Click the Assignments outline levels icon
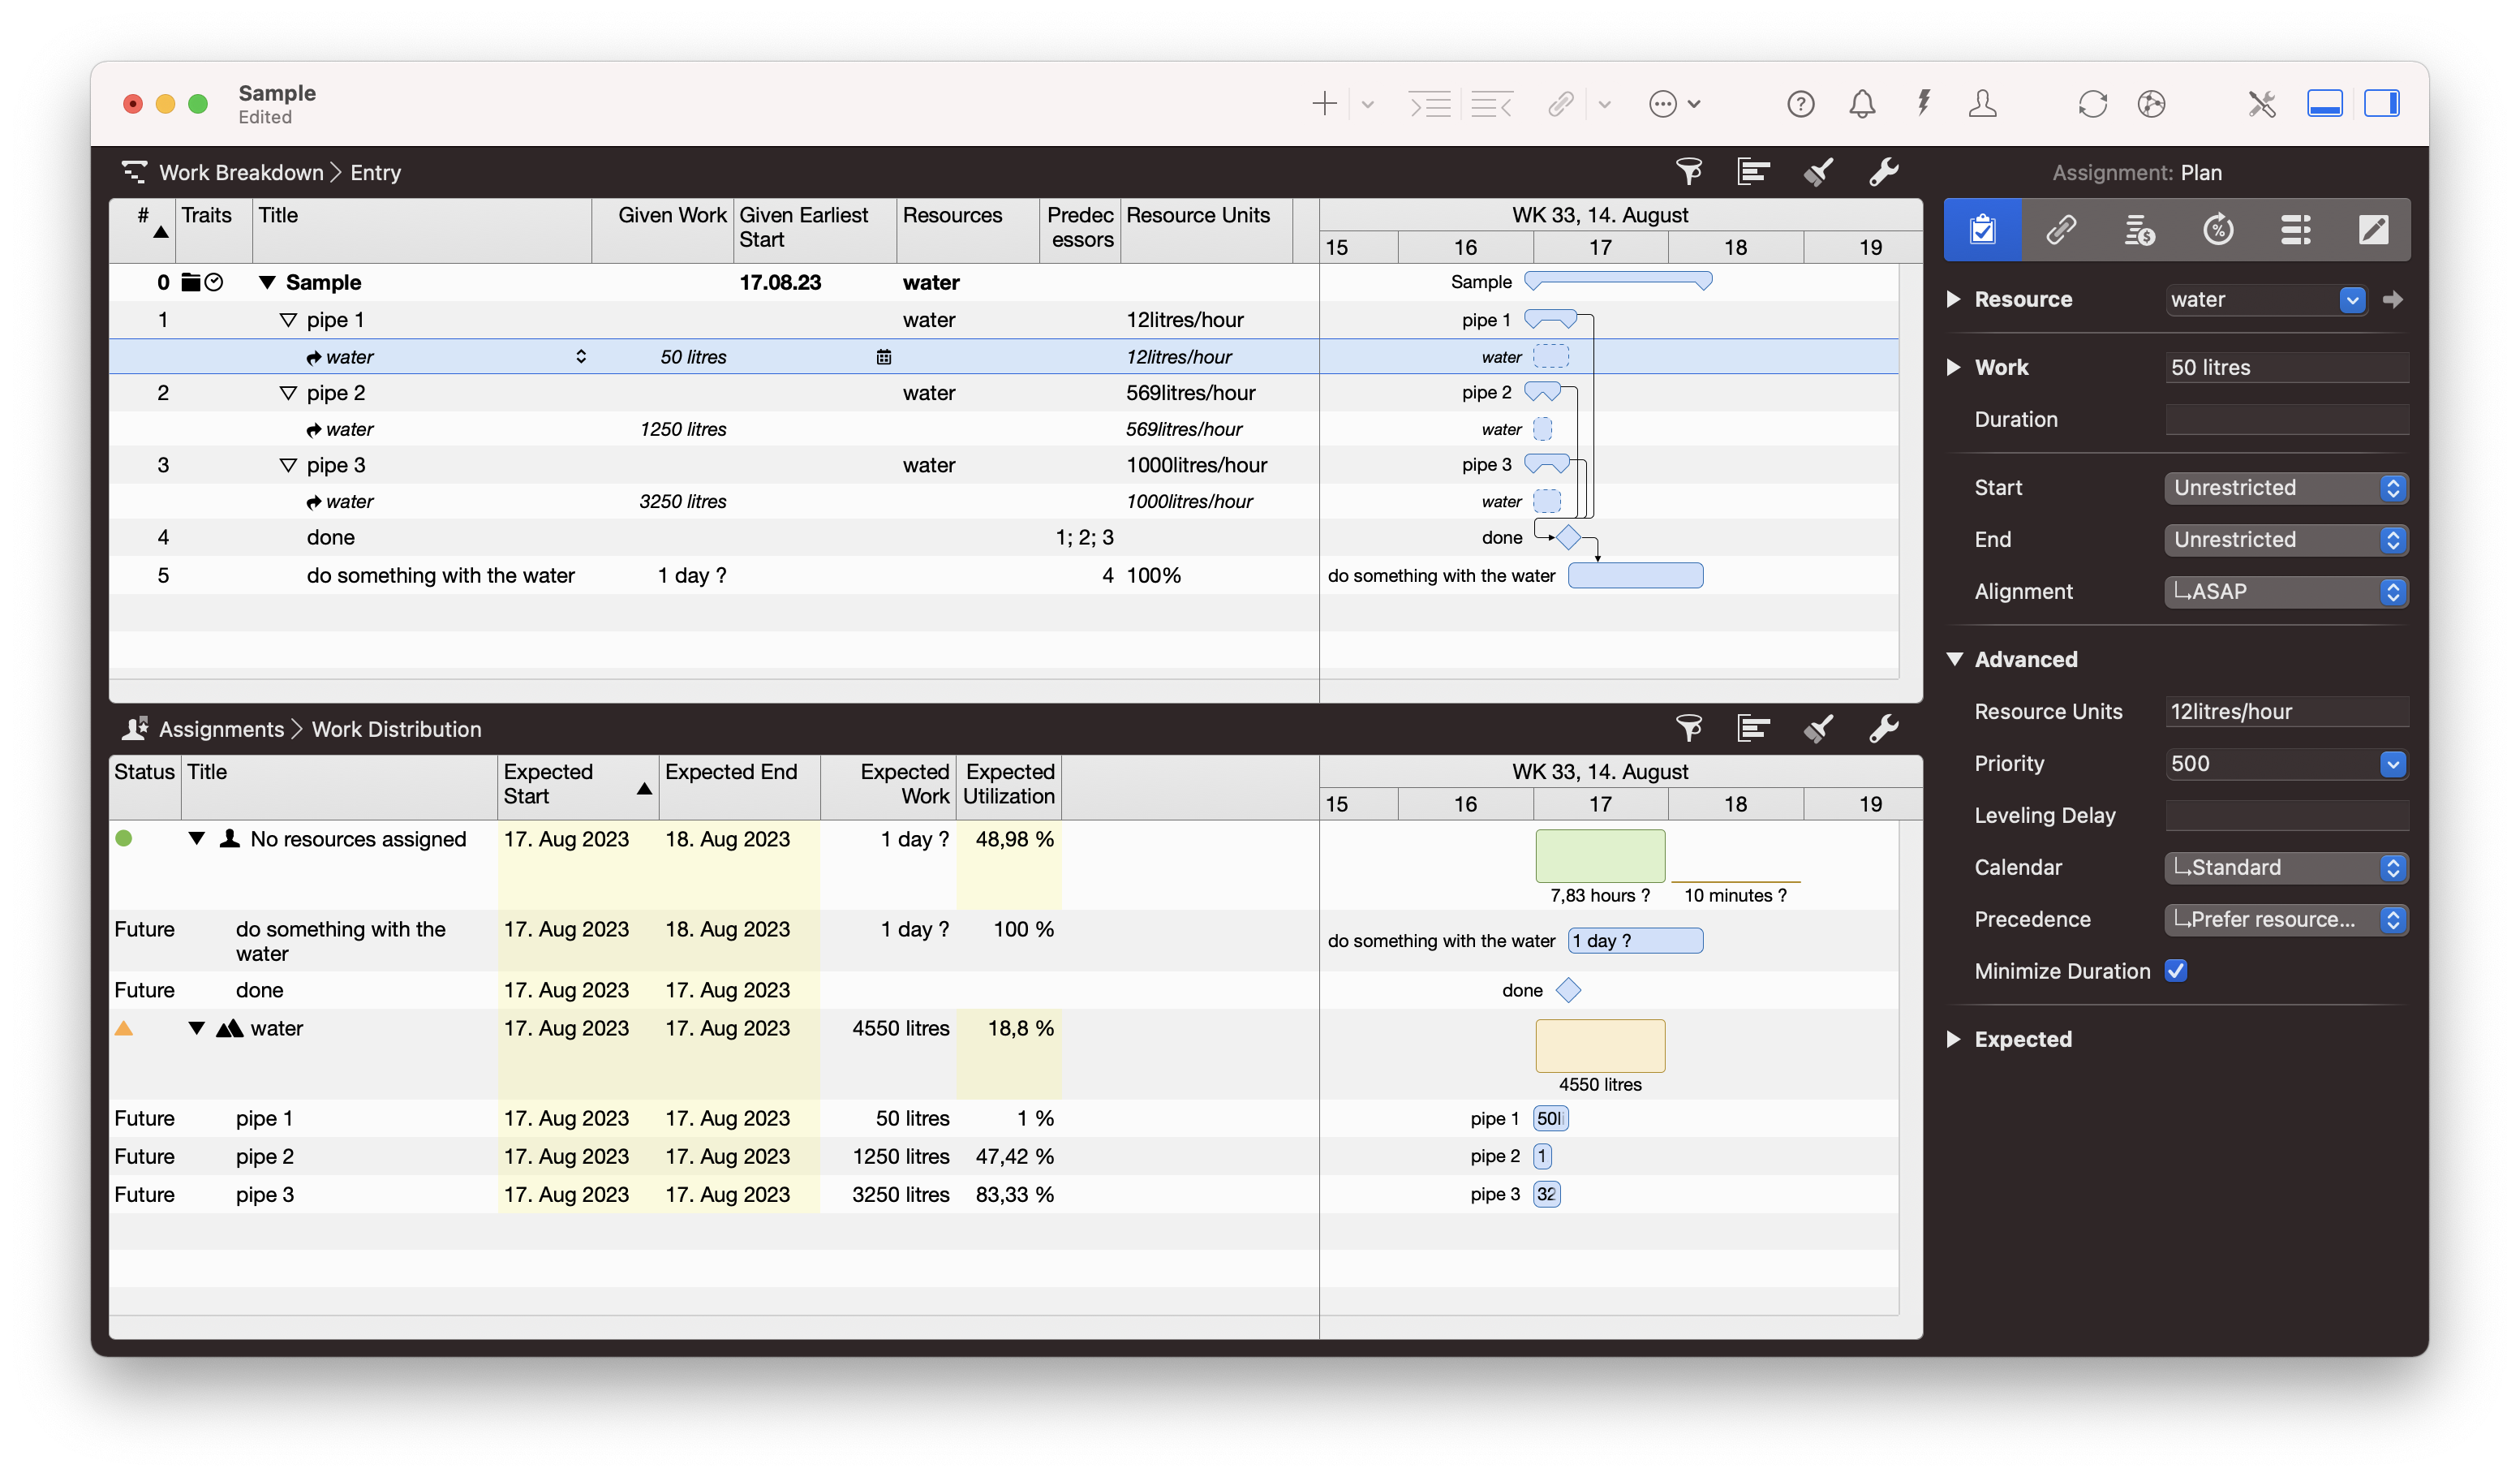Viewport: 2520px width, 1477px height. click(x=1753, y=729)
